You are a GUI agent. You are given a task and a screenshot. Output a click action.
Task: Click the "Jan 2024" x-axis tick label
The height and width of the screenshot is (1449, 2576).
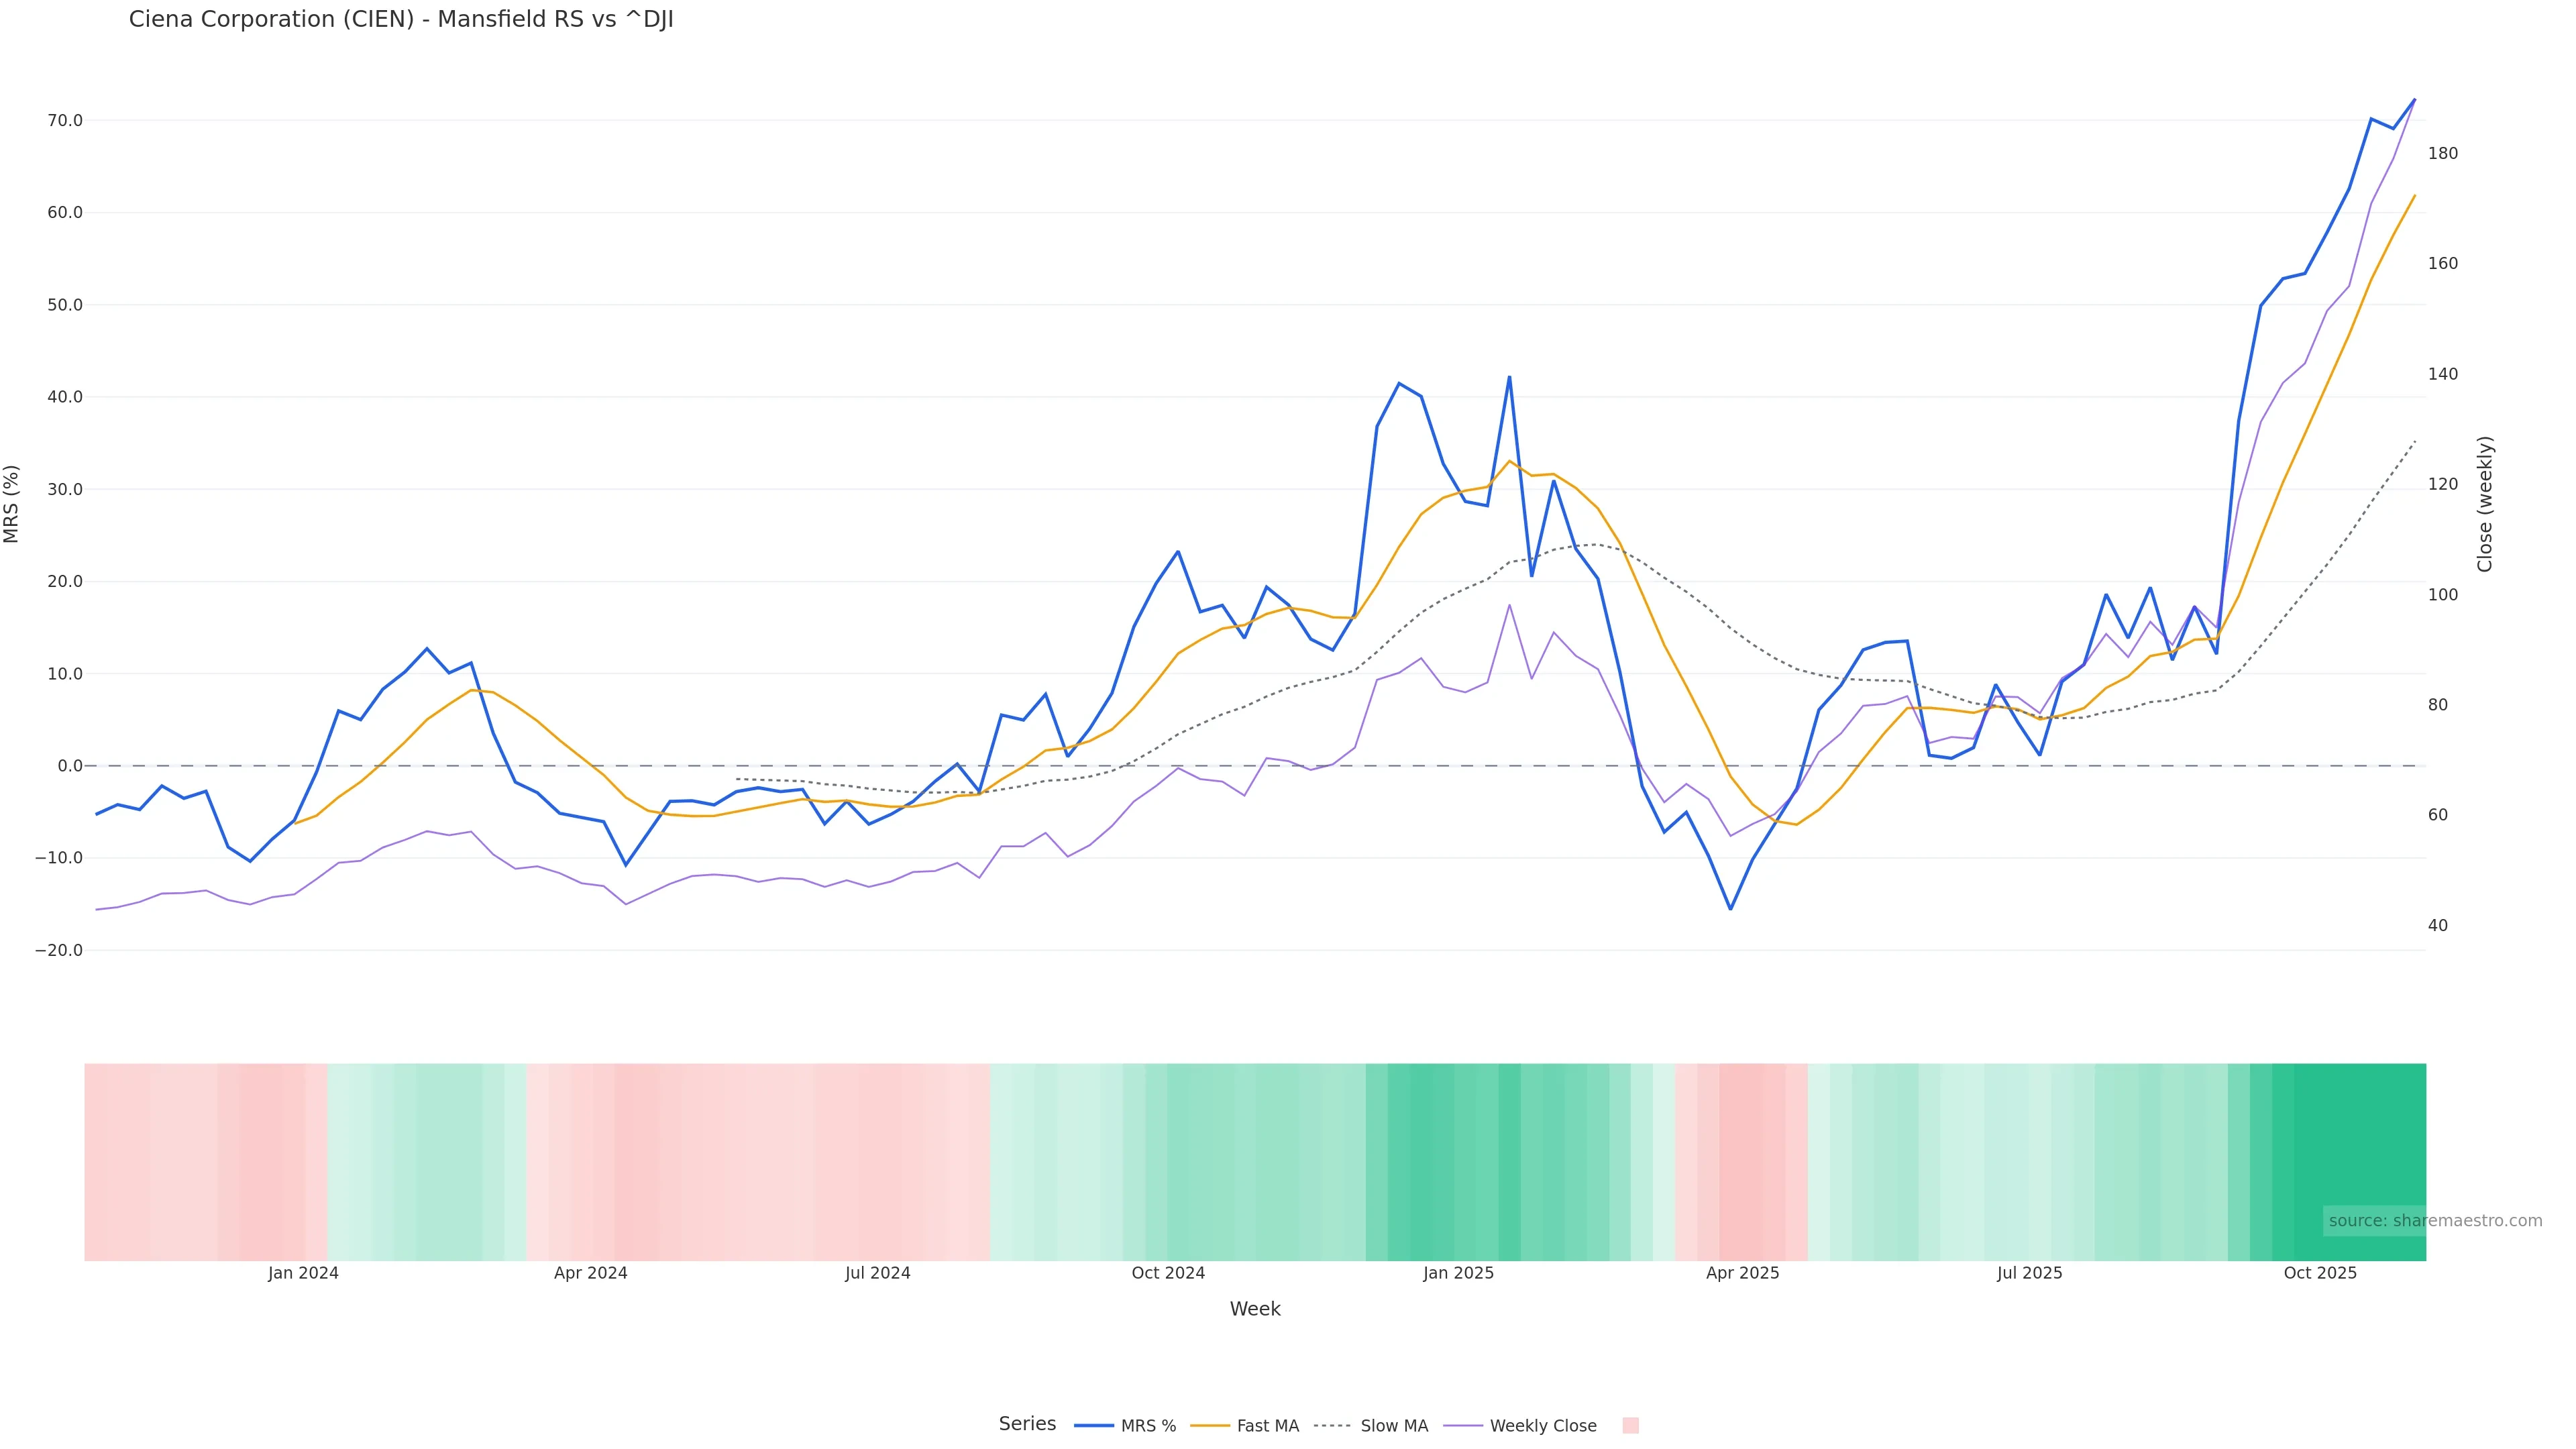point(303,1273)
